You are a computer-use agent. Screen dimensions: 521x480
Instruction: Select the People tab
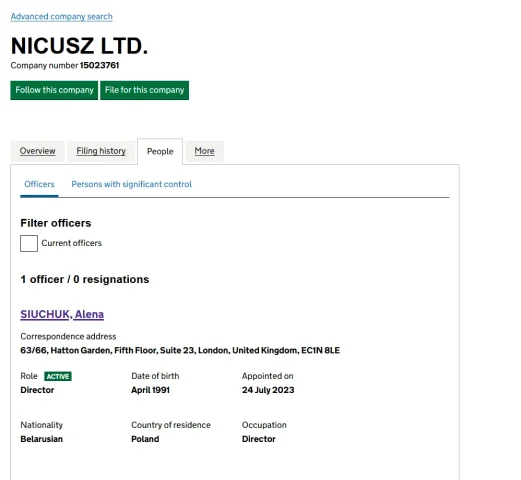click(160, 152)
